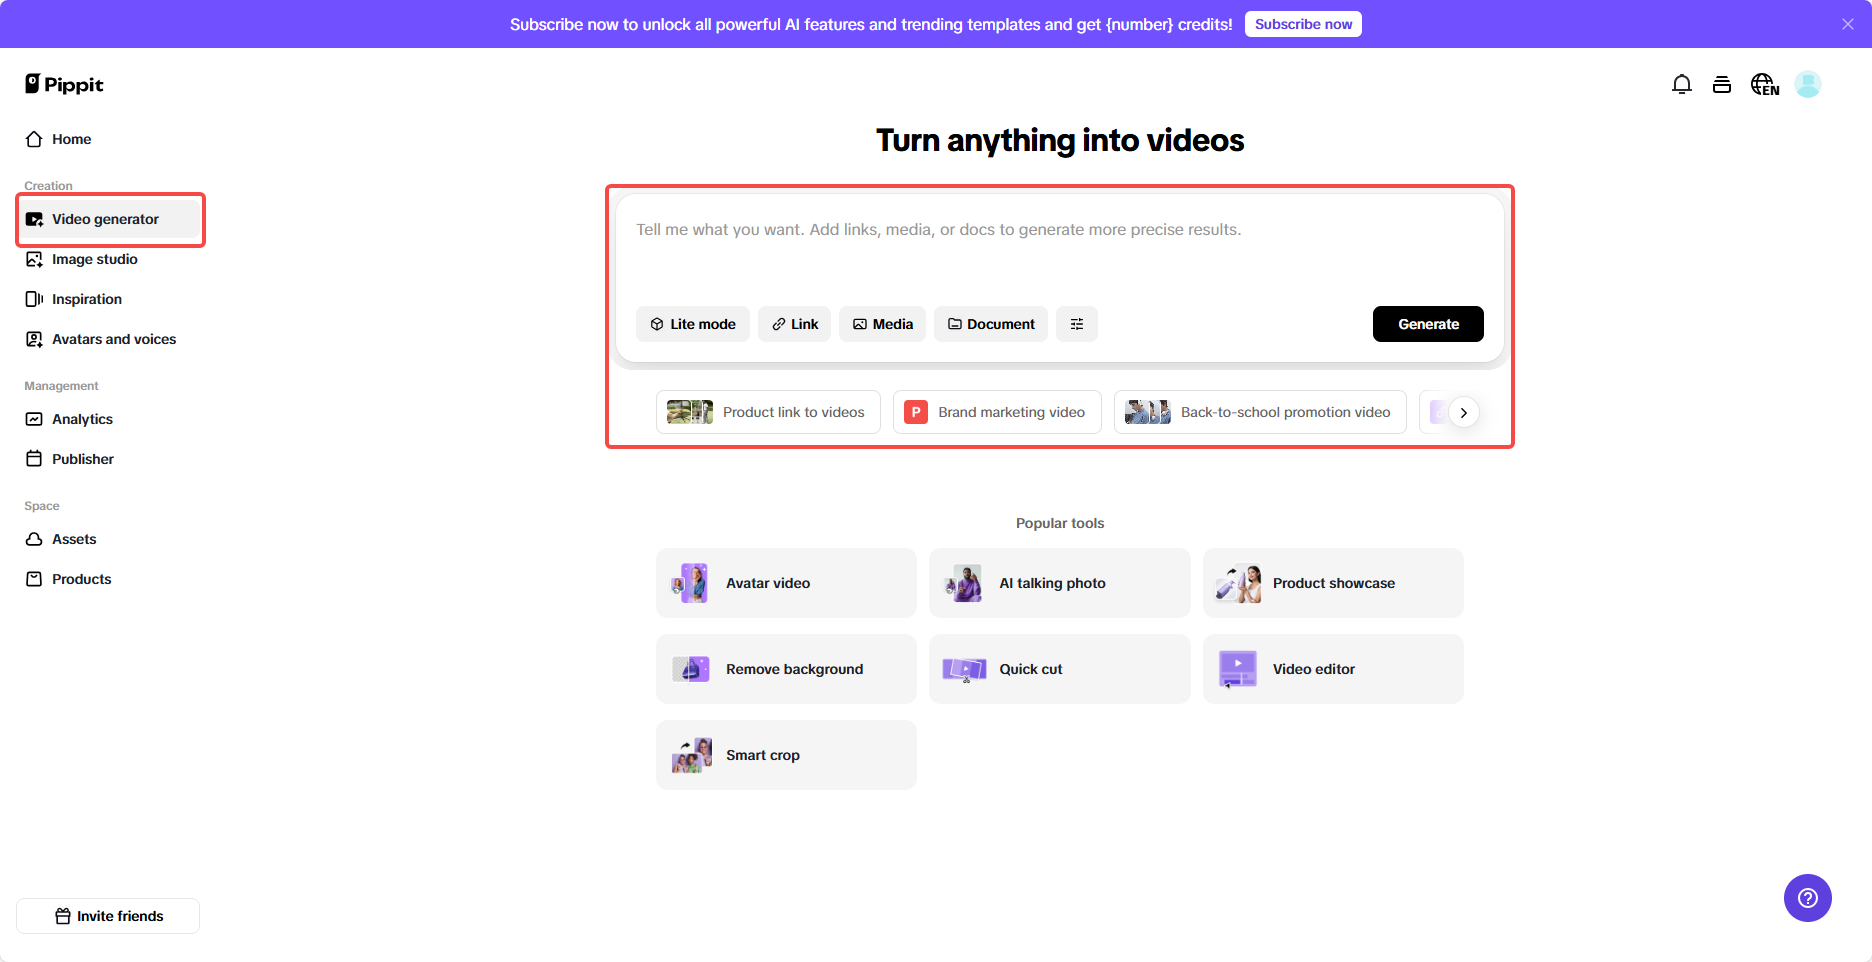1872x962 pixels.
Task: Open Image studio
Action: pyautogui.click(x=108, y=259)
